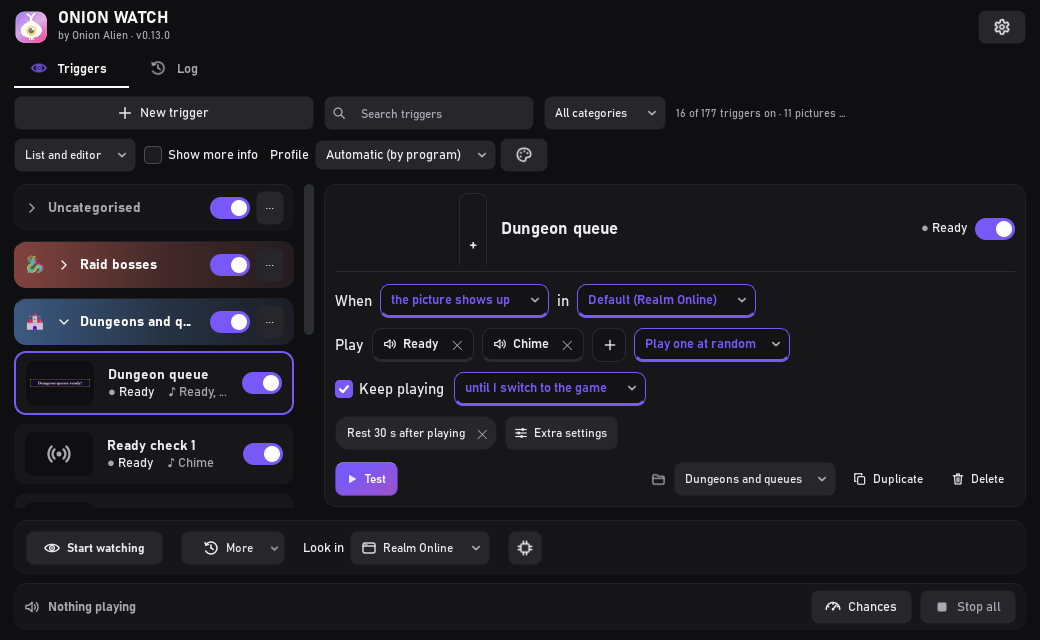Open the All categories dropdown
The height and width of the screenshot is (640, 1040).
pyautogui.click(x=605, y=113)
